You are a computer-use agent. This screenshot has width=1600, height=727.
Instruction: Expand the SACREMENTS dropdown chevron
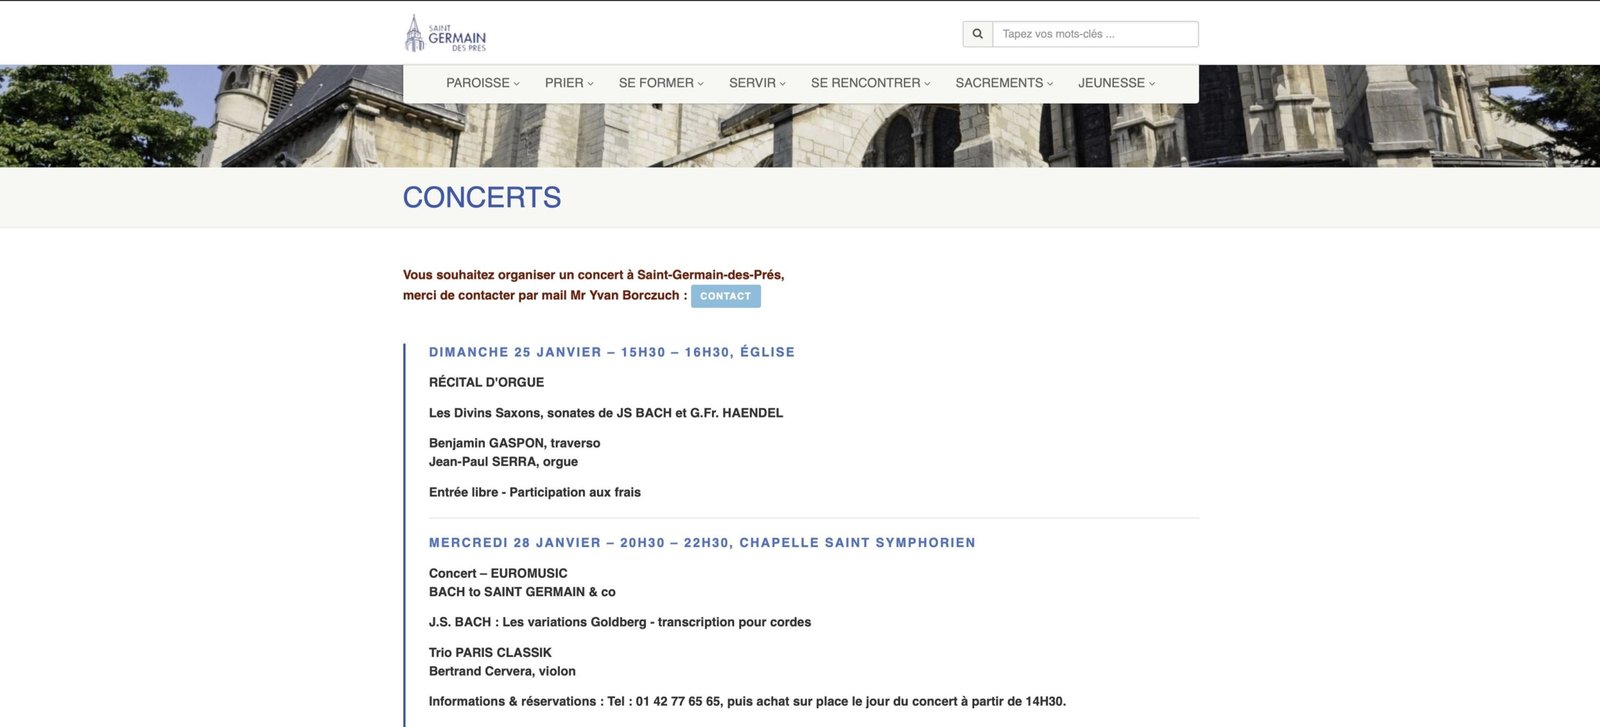click(x=1050, y=84)
